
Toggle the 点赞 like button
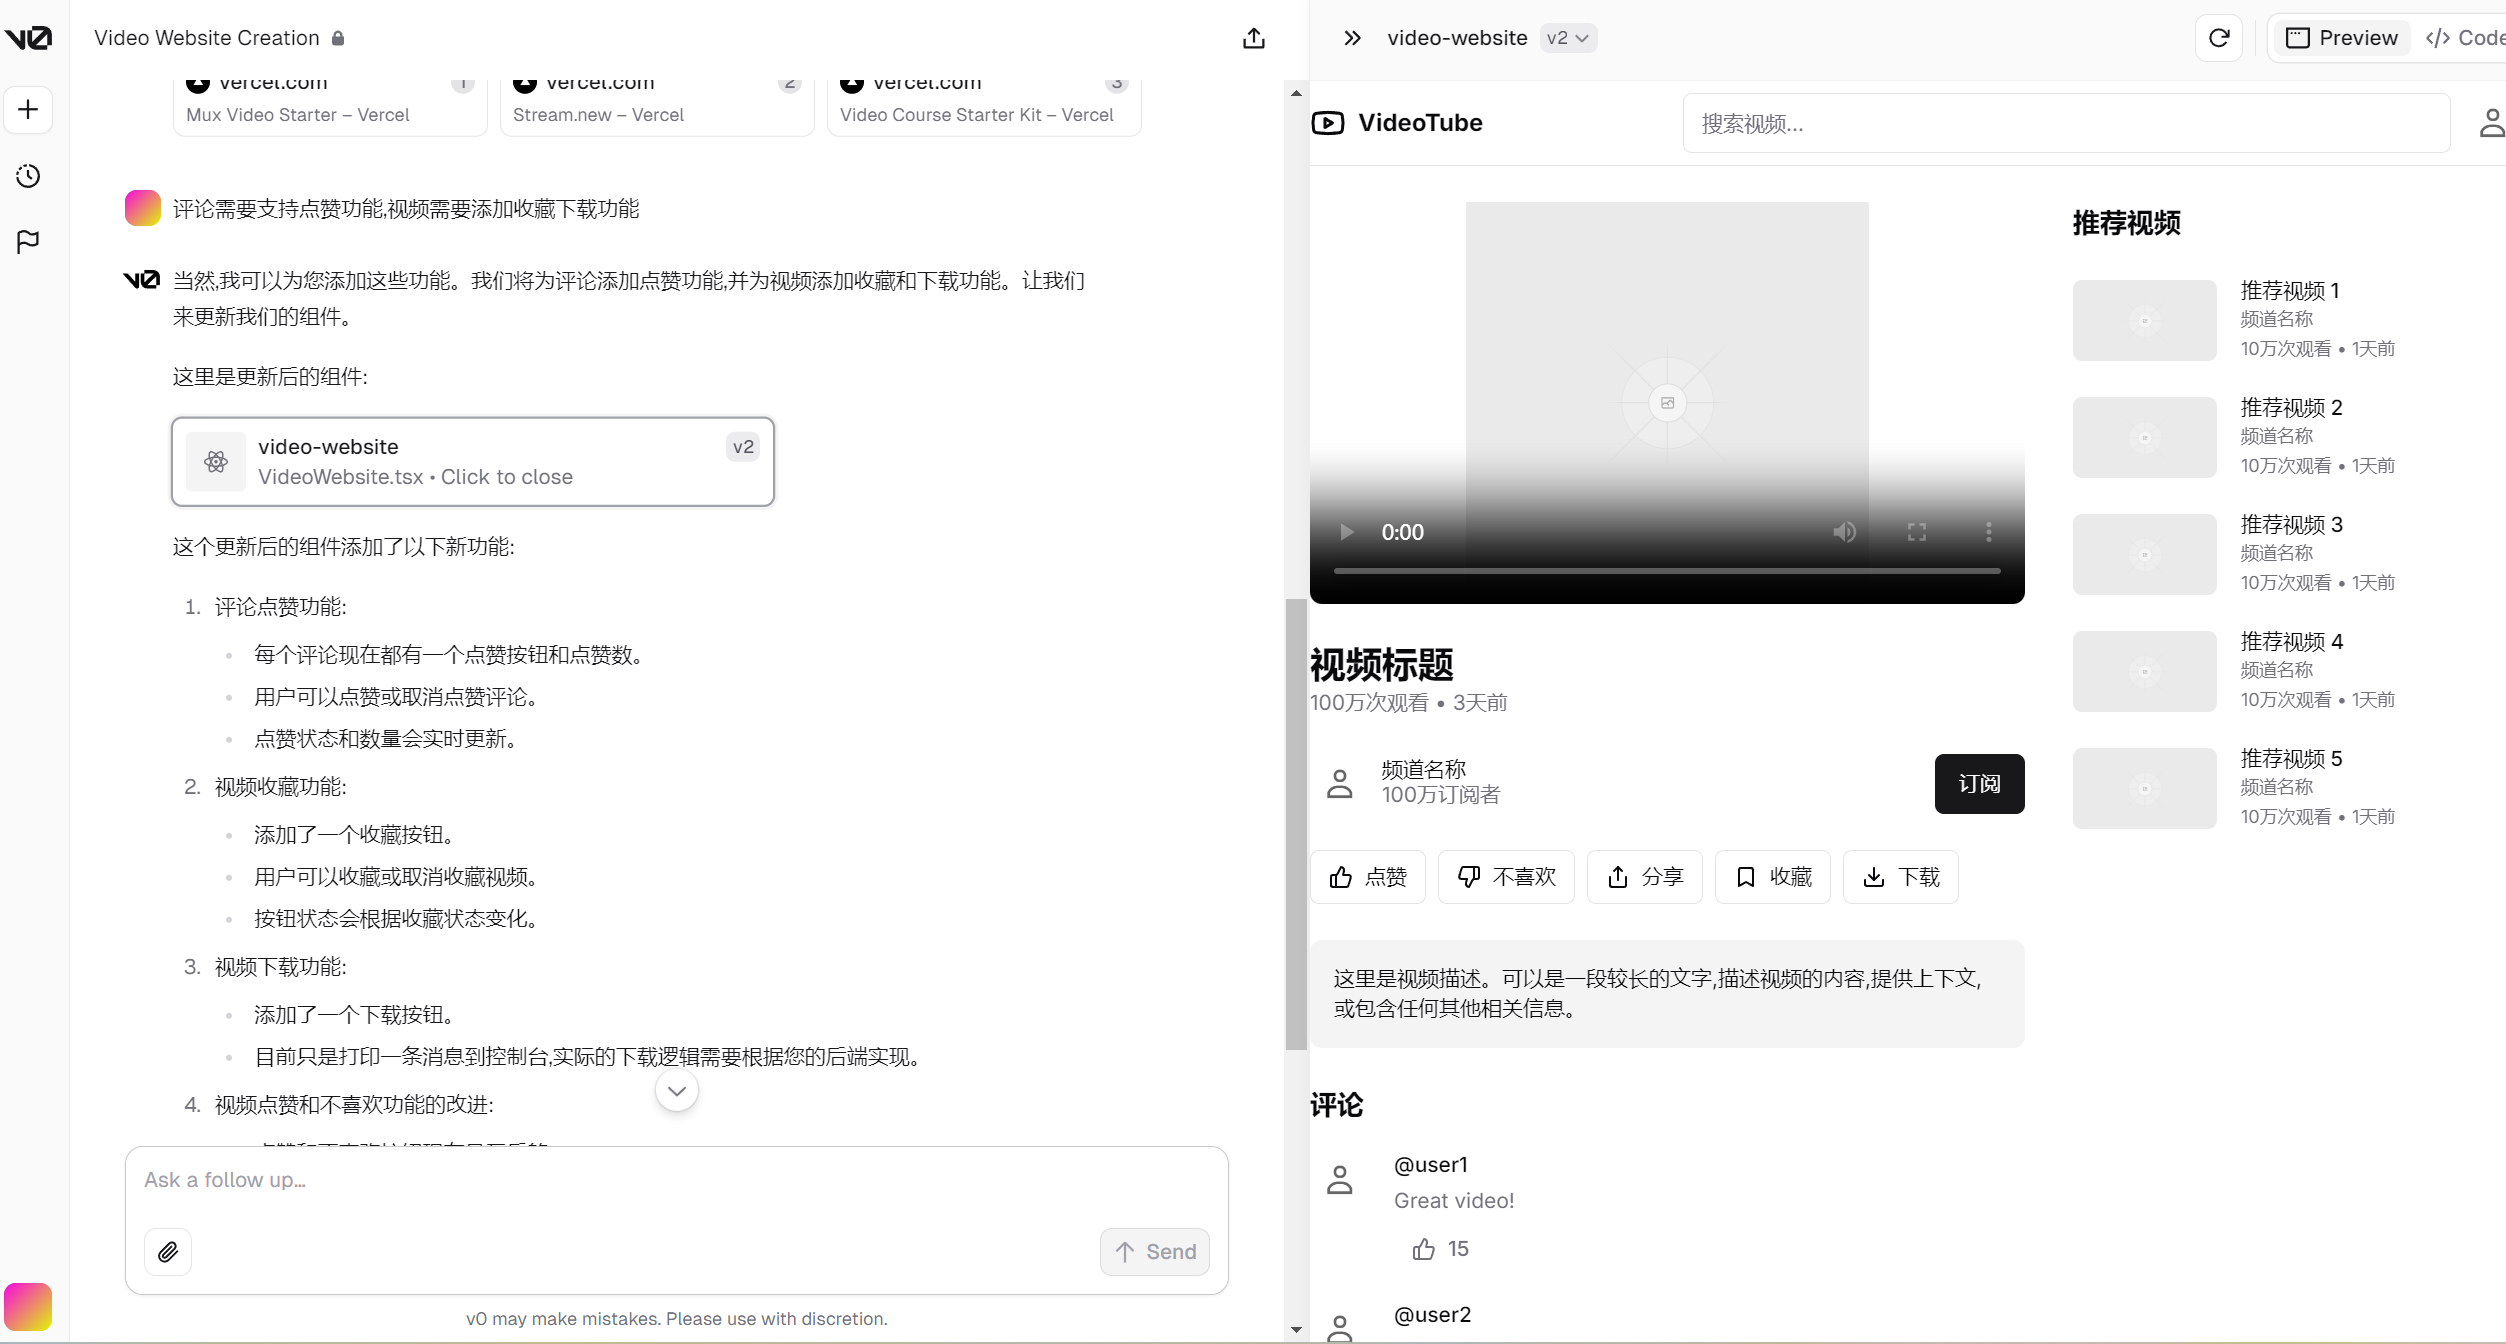coord(1368,877)
